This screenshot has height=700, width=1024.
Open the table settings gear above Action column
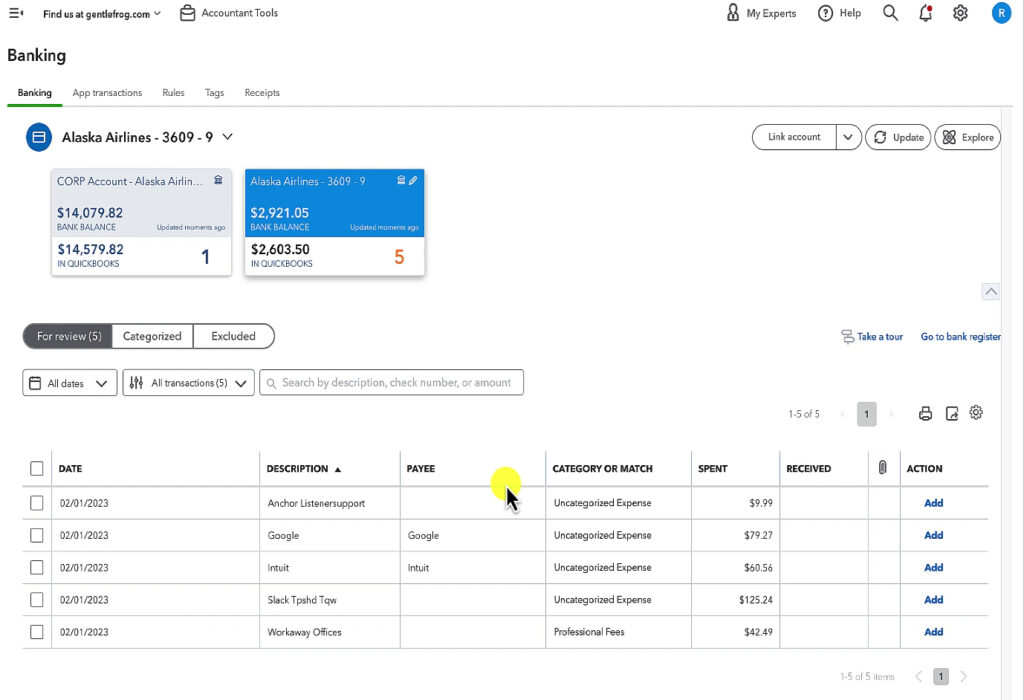(x=976, y=413)
